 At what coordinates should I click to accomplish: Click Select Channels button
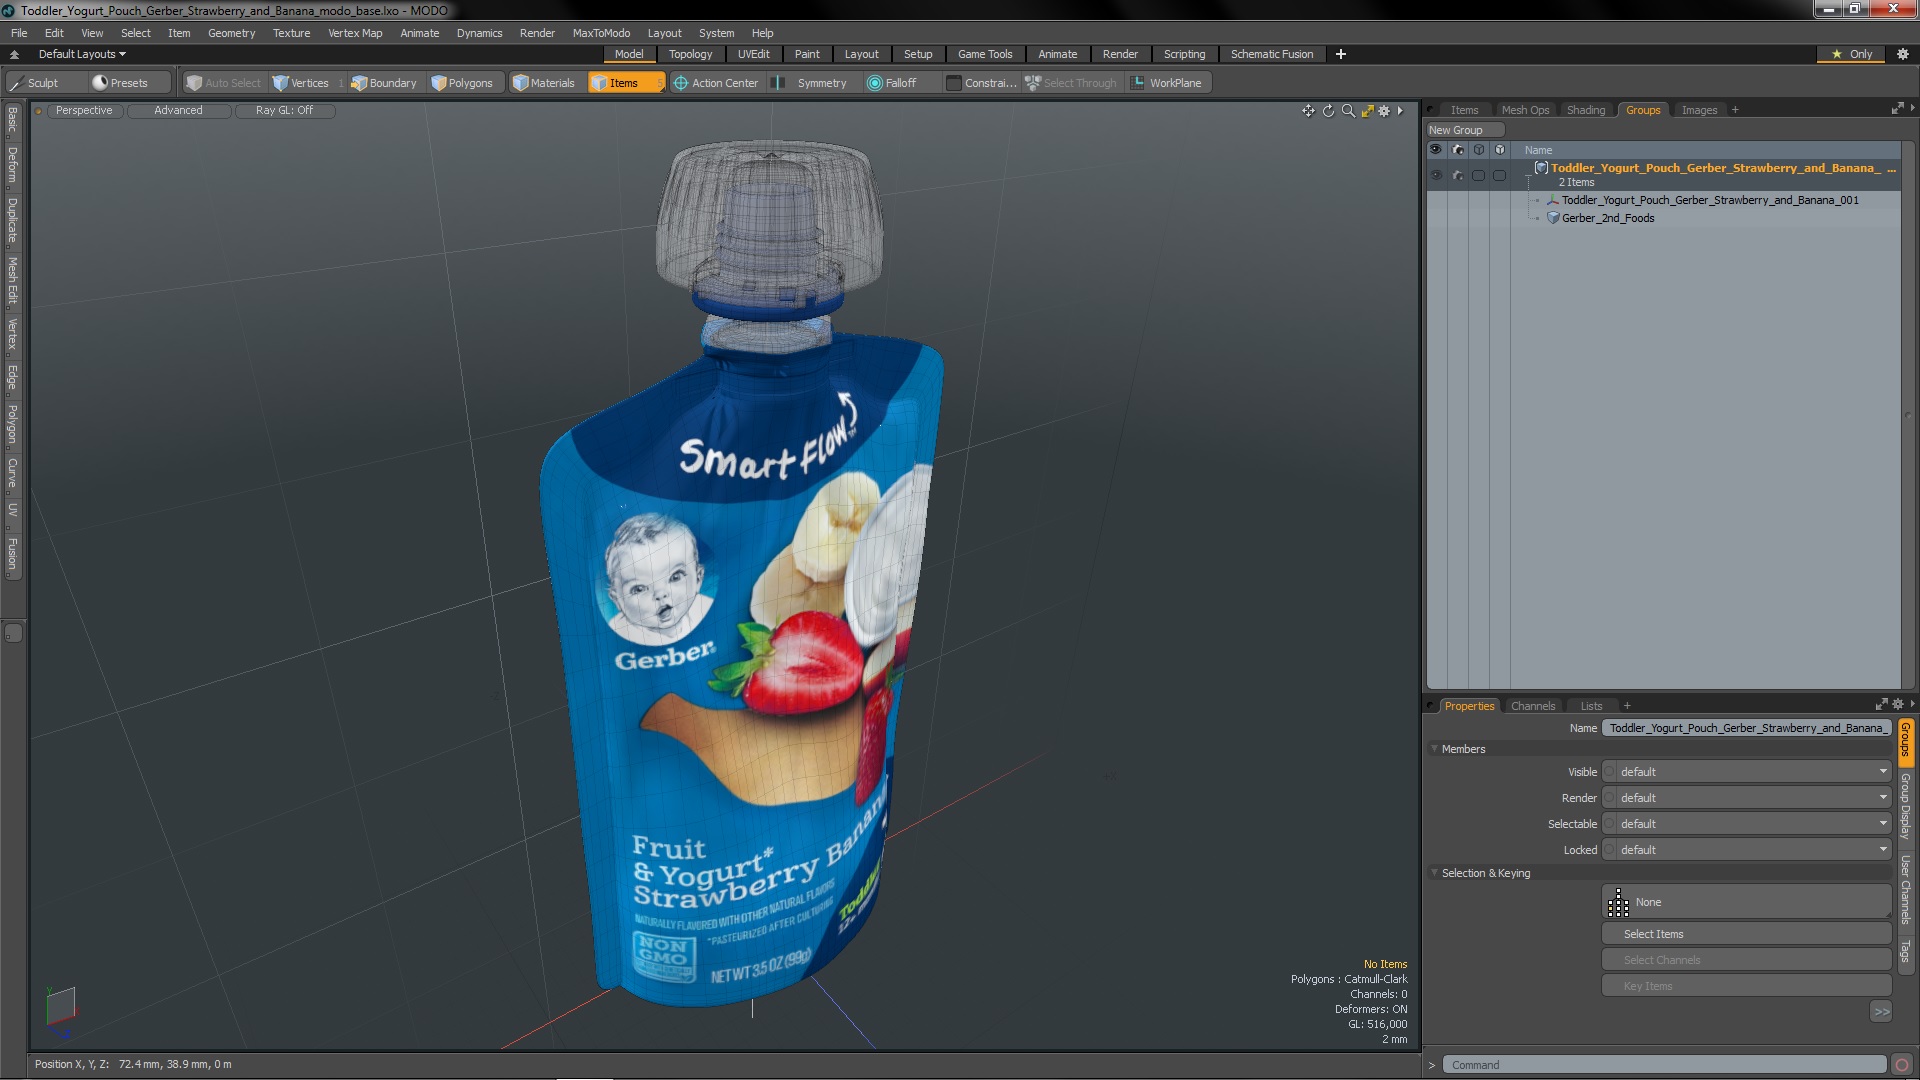[1746, 960]
